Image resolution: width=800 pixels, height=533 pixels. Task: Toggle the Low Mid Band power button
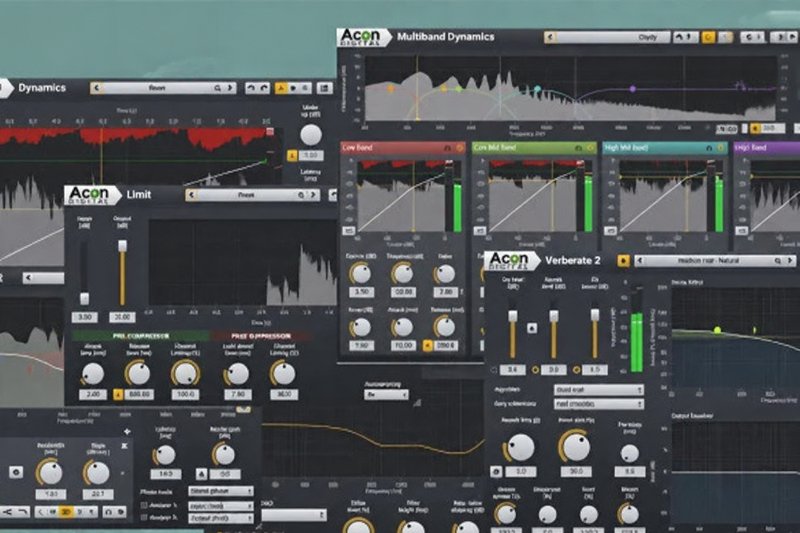591,148
